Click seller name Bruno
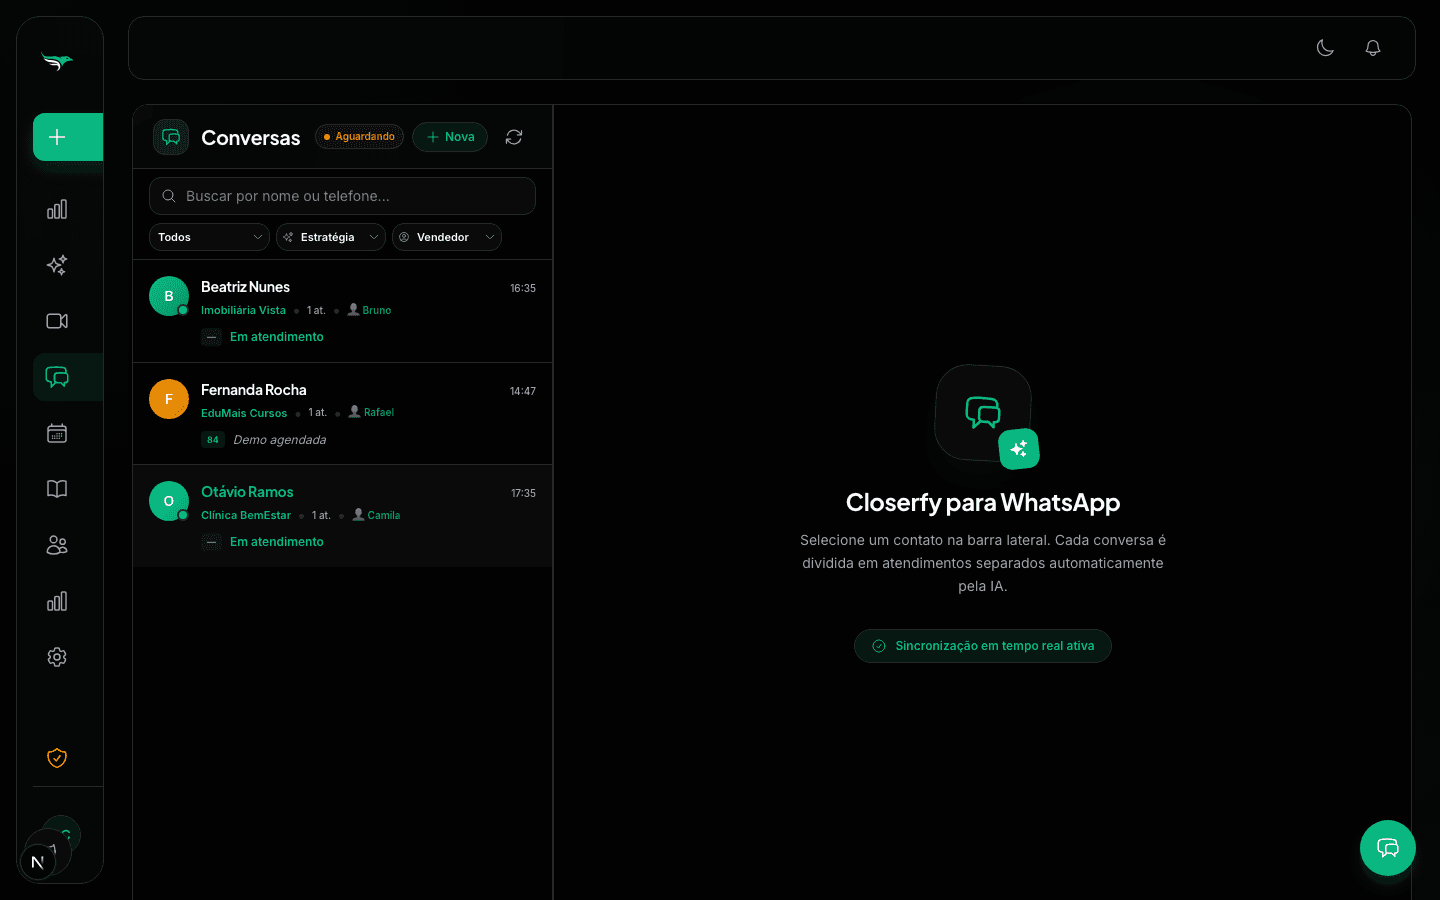The width and height of the screenshot is (1440, 900). coord(377,310)
